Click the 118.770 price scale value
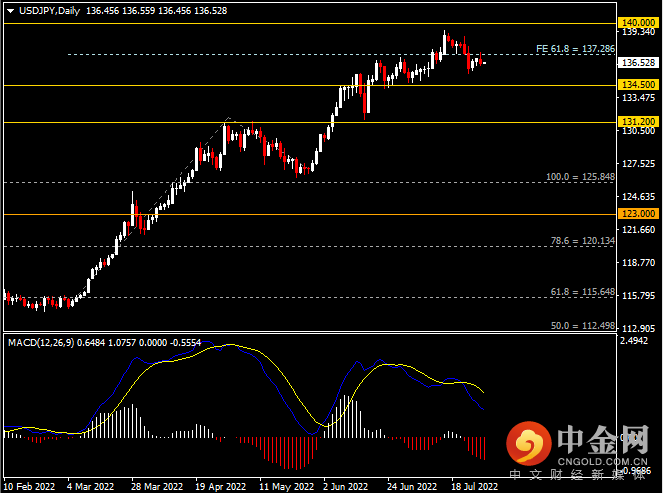Viewport: 663px width, 493px height. (x=638, y=263)
